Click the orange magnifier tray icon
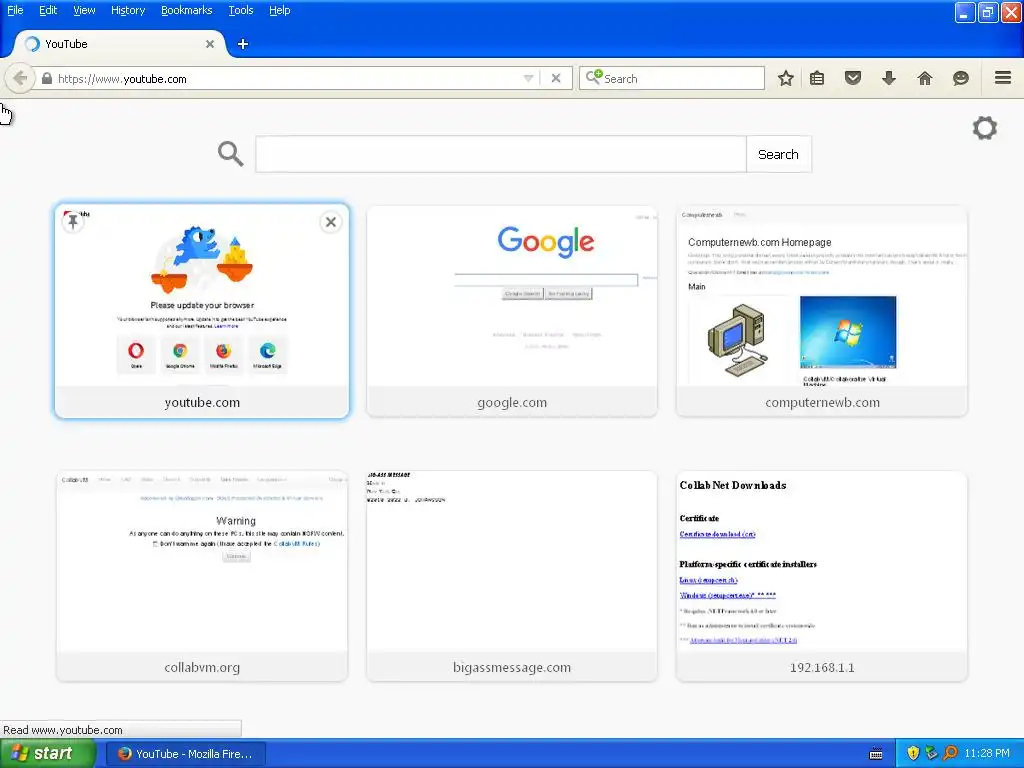Image resolution: width=1024 pixels, height=768 pixels. (950, 753)
